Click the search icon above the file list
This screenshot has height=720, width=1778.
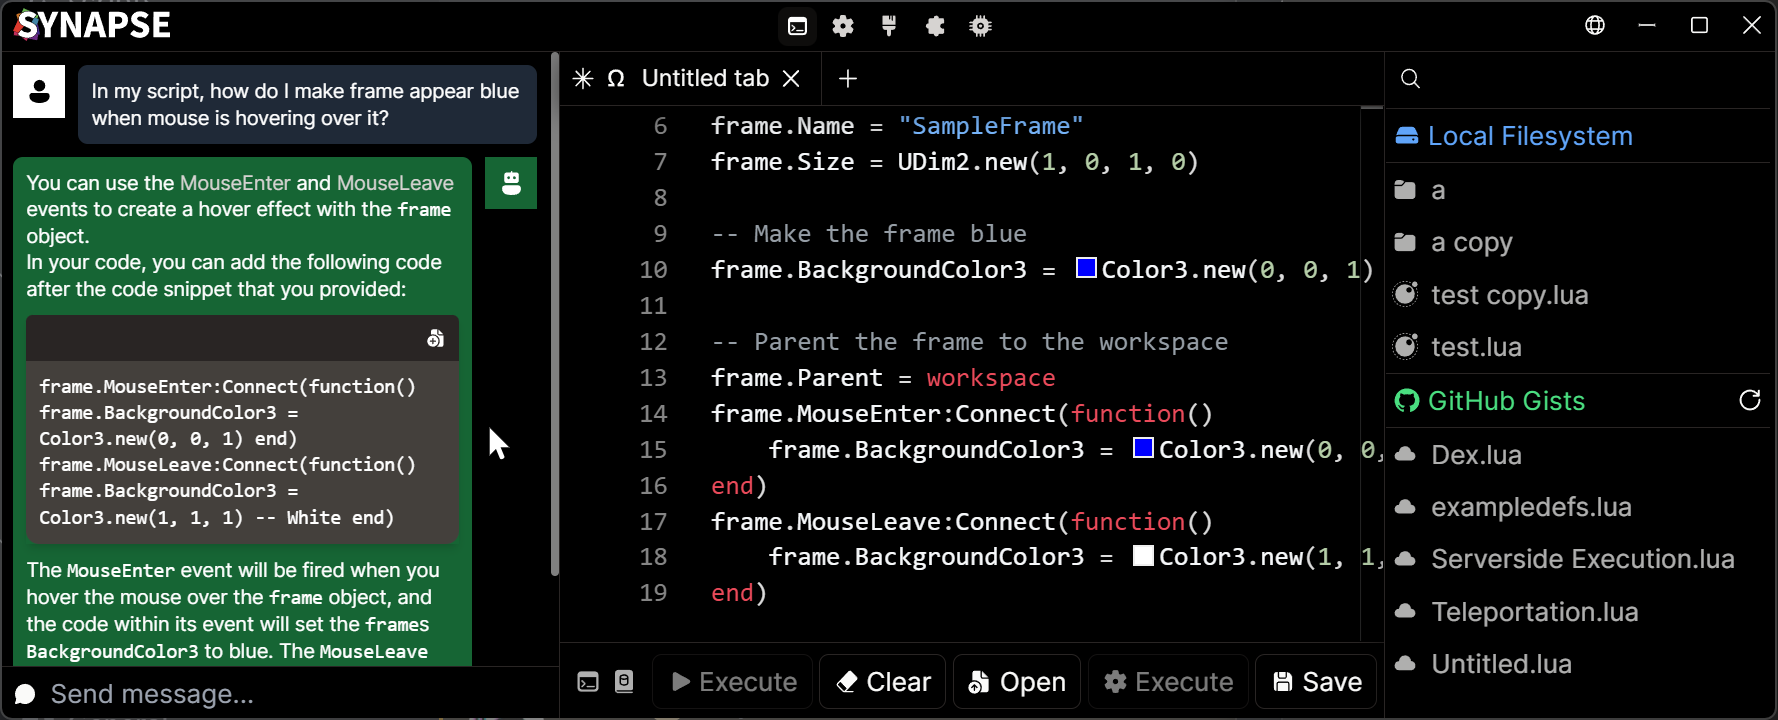click(x=1410, y=79)
